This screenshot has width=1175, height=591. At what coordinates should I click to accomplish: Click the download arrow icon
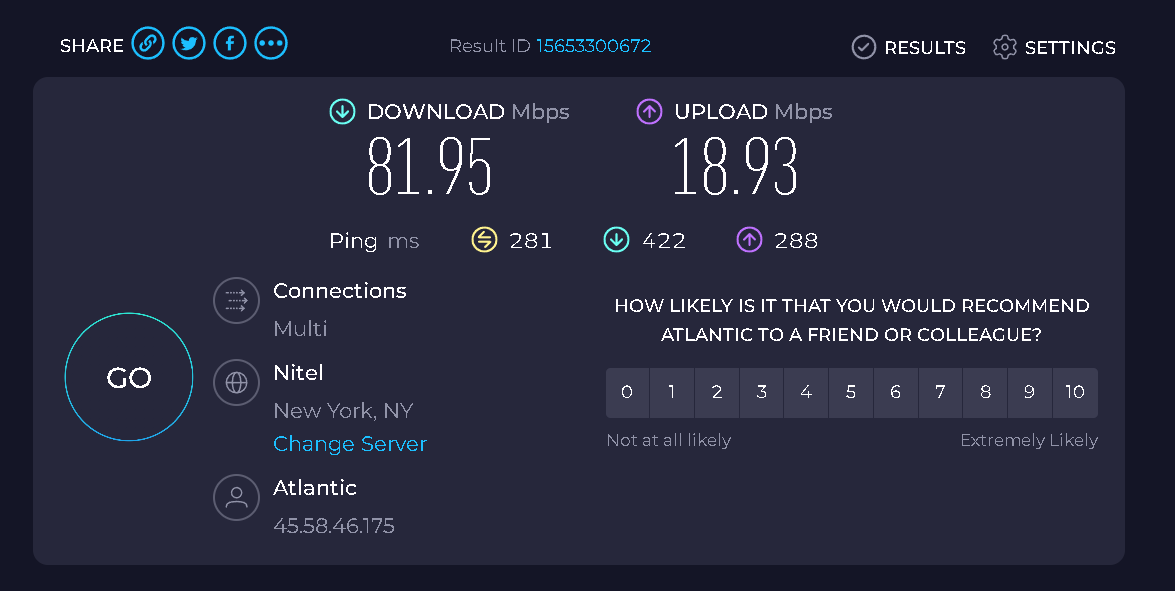tap(342, 112)
